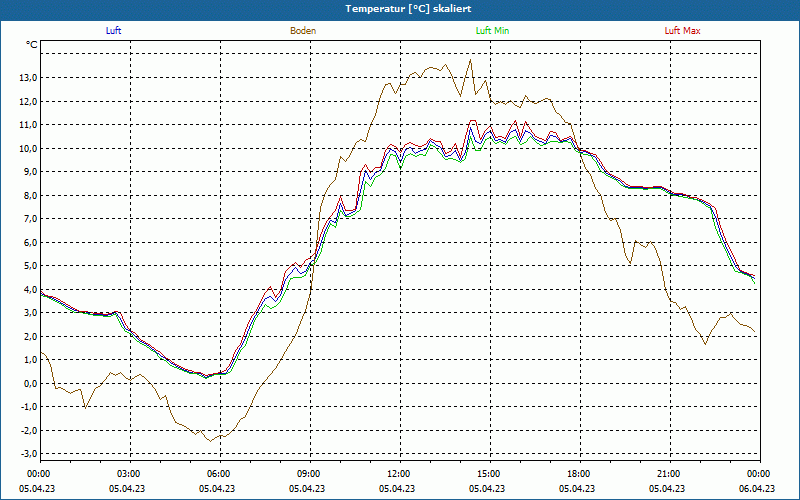Click the 6,0 y-axis value
Screen dimensions: 800x500
click(x=31, y=242)
